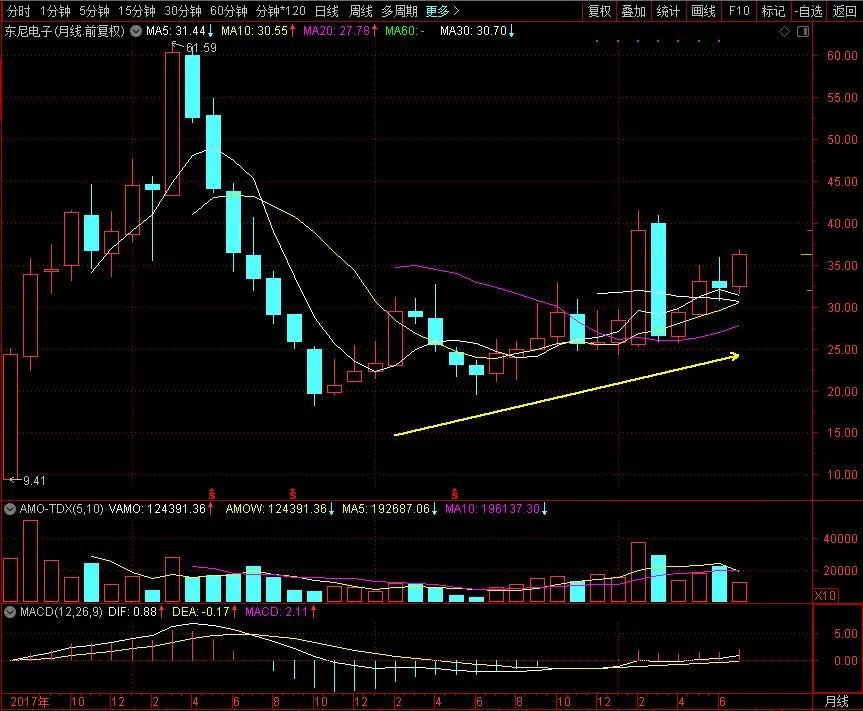The height and width of the screenshot is (711, 863).
Task: Click the 返回 back button
Action: pyautogui.click(x=844, y=11)
